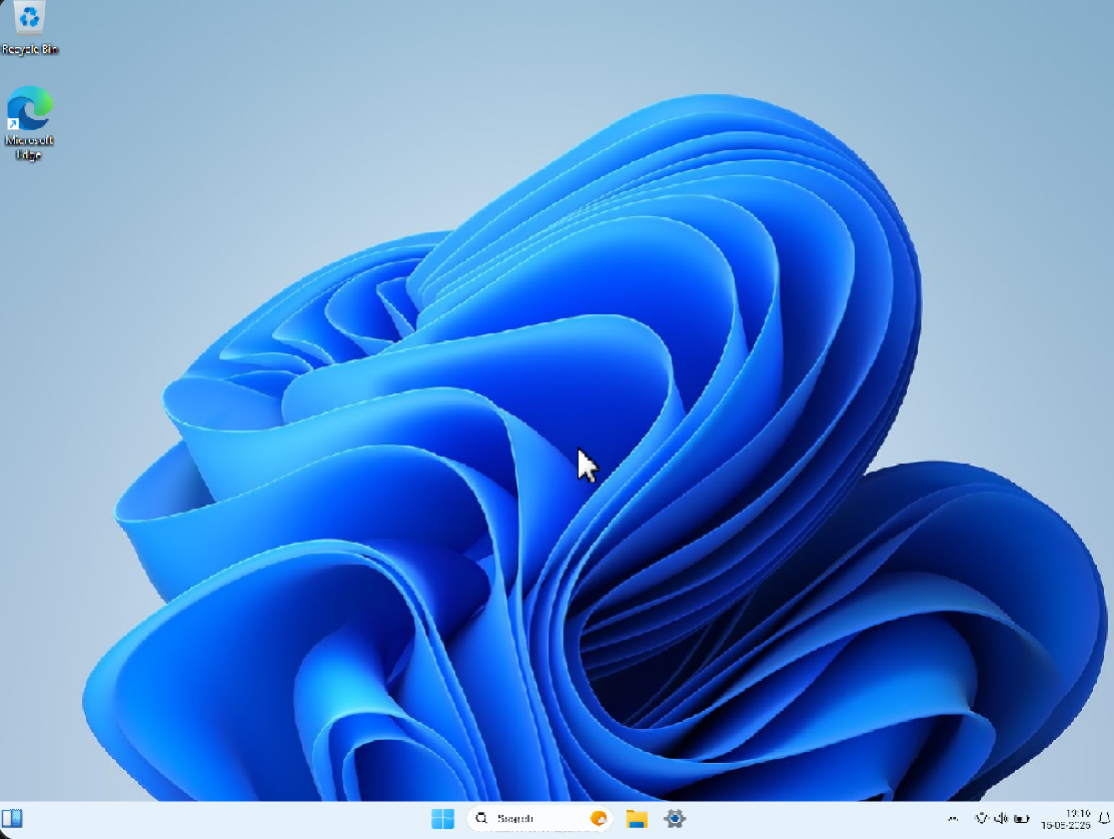1114x839 pixels.
Task: Launch Settings from the taskbar gear icon
Action: [674, 819]
